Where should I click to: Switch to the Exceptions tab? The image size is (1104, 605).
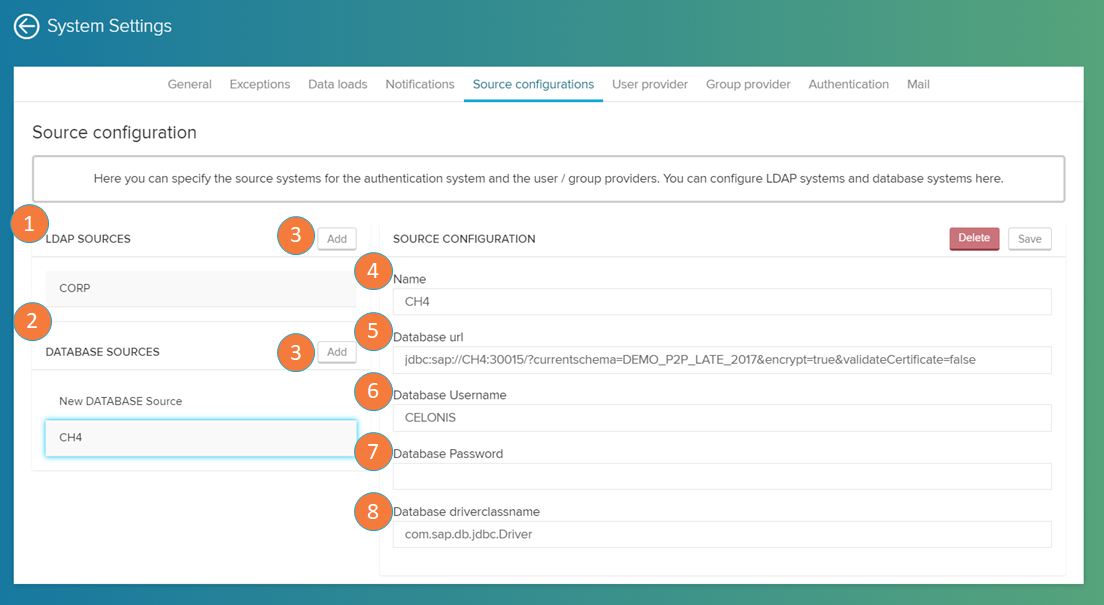(259, 85)
